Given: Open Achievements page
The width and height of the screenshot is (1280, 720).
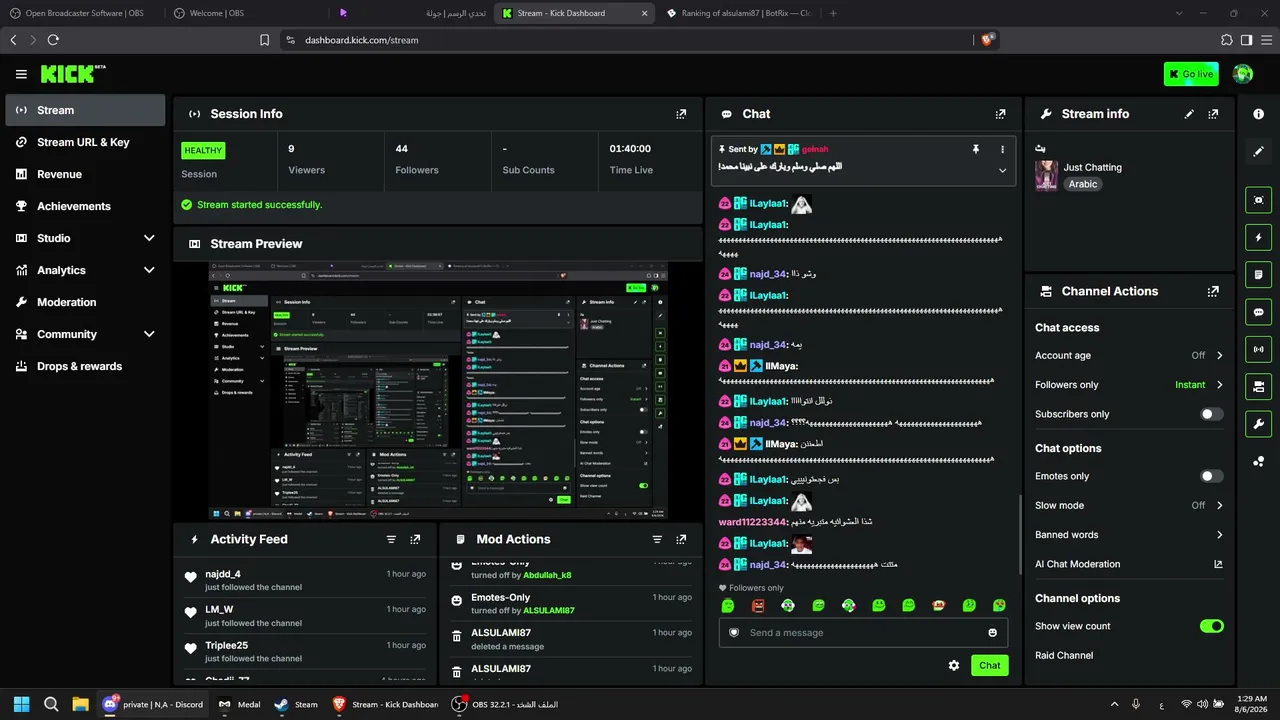Looking at the screenshot, I should 85,206.
